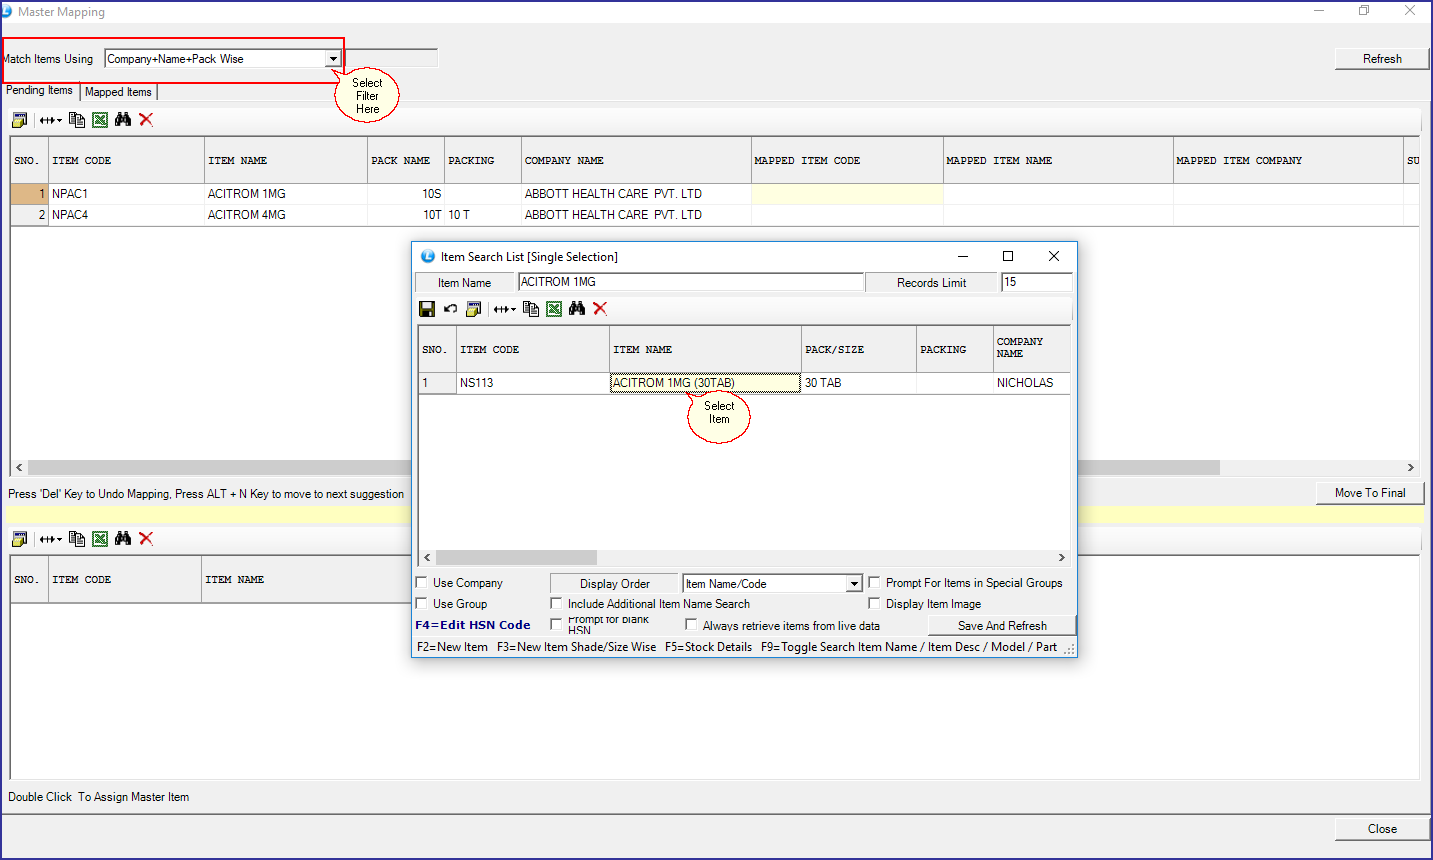1433x860 pixels.
Task: Click grid layout icon in Item Search List toolbar
Action: [x=473, y=309]
